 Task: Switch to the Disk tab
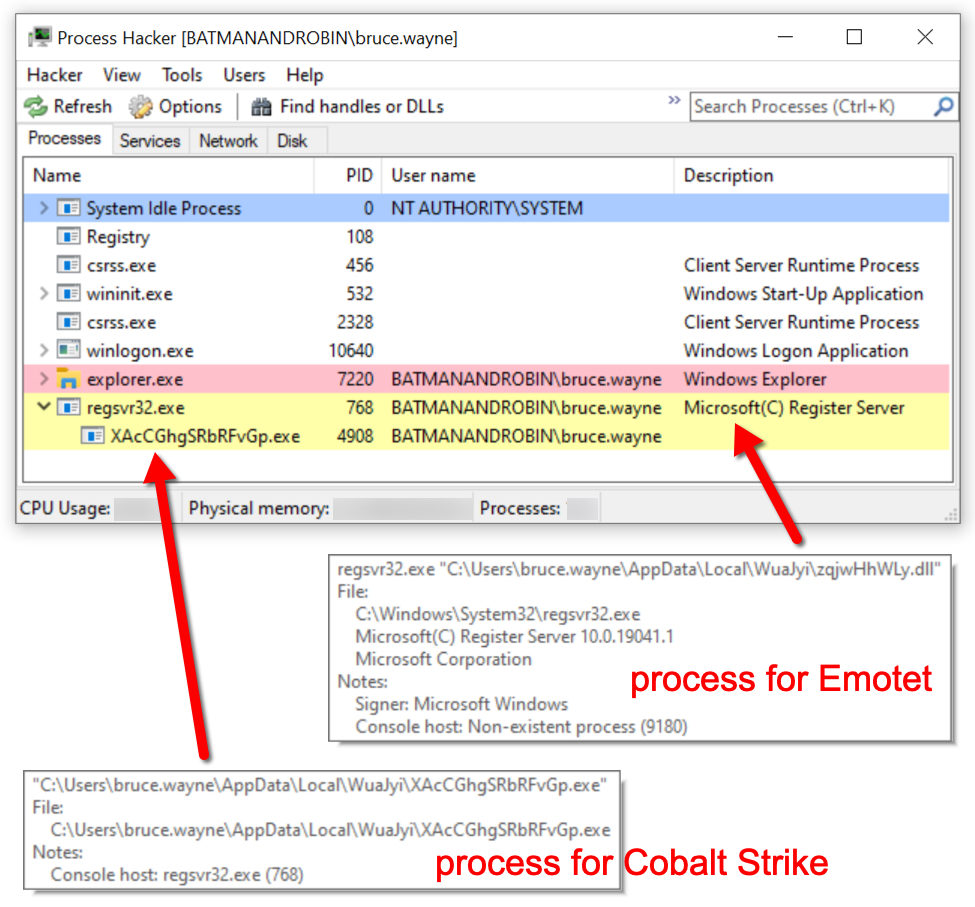coord(292,141)
